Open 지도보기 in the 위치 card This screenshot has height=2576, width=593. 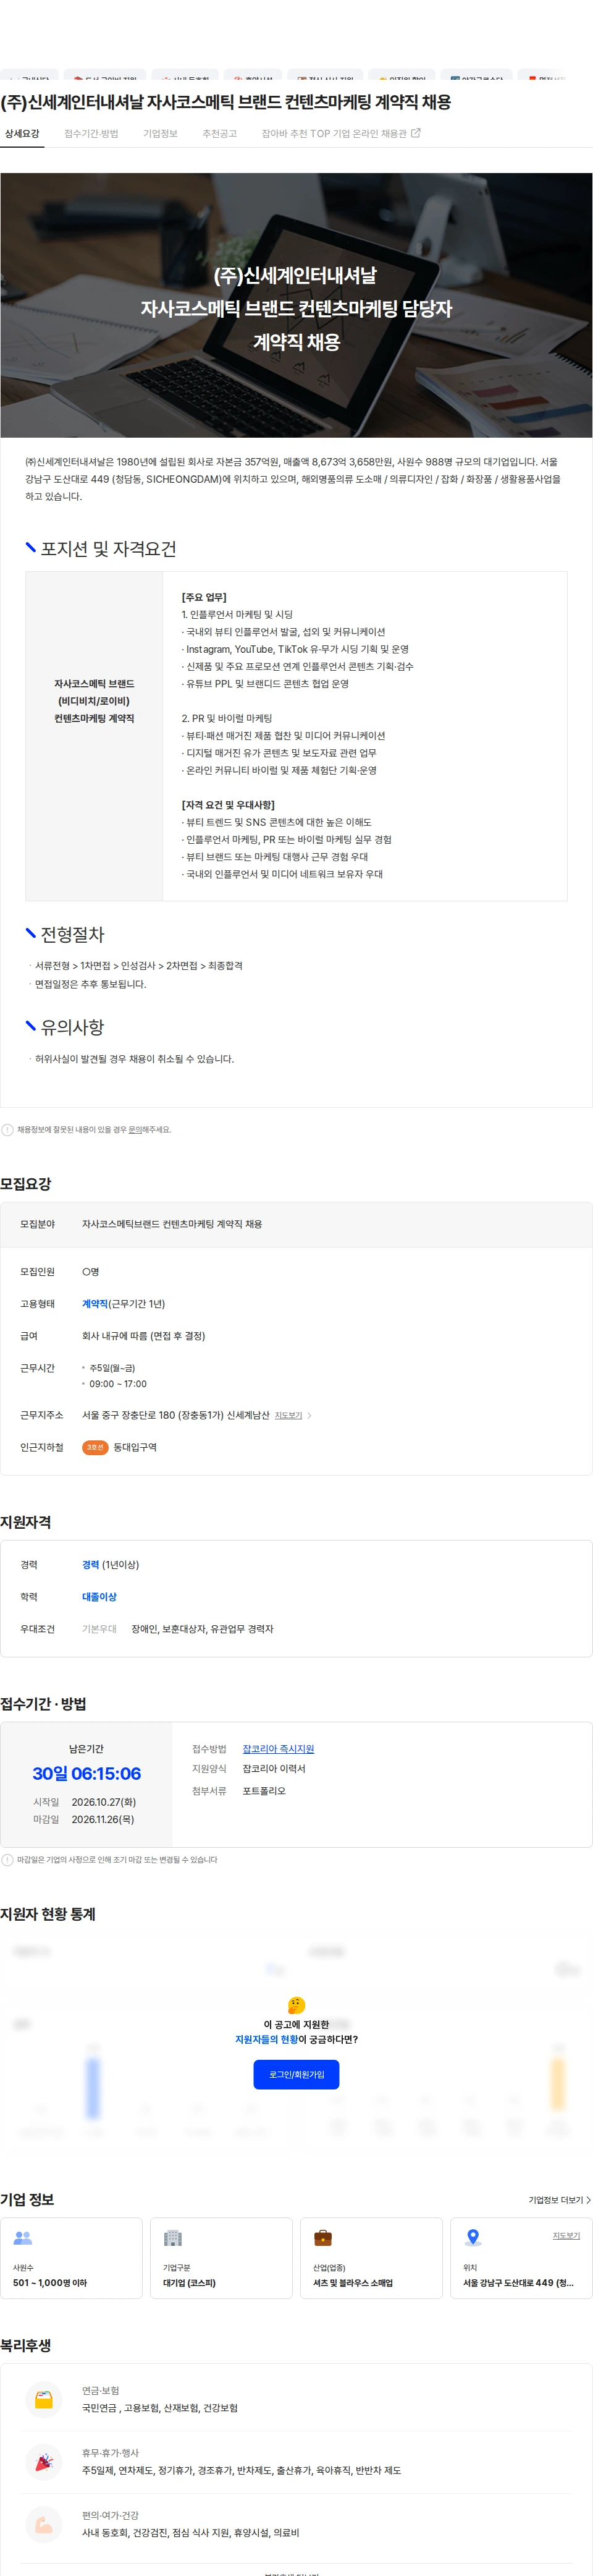tap(566, 2235)
